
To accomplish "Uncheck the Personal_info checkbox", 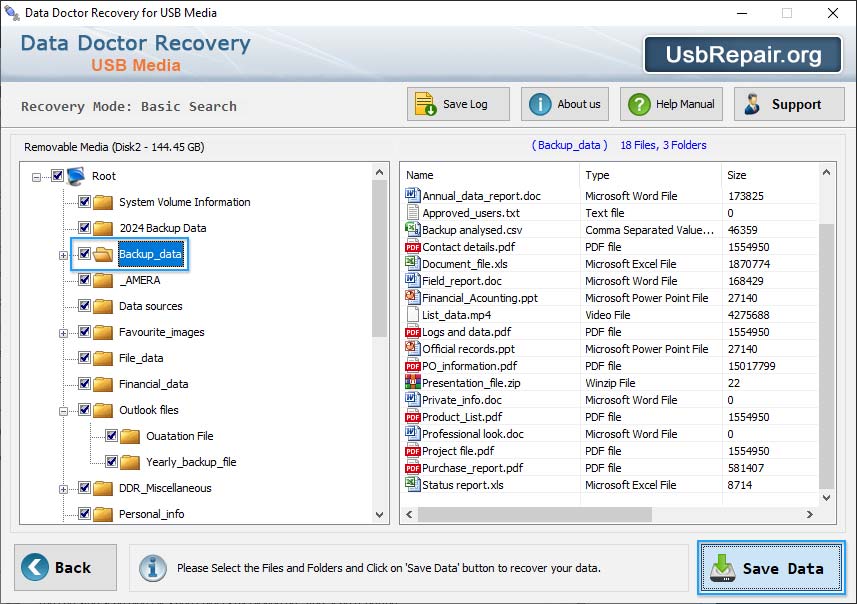I will (x=84, y=513).
